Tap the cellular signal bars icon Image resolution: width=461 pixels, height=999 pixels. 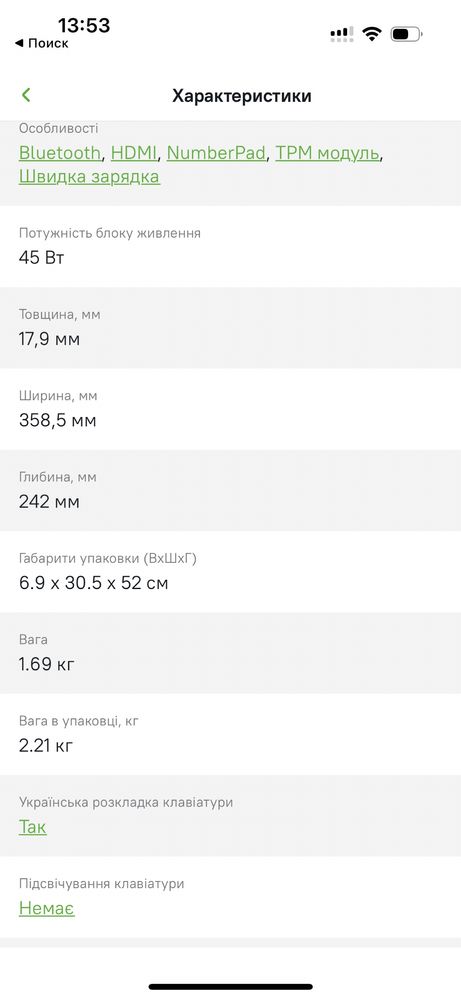click(342, 34)
